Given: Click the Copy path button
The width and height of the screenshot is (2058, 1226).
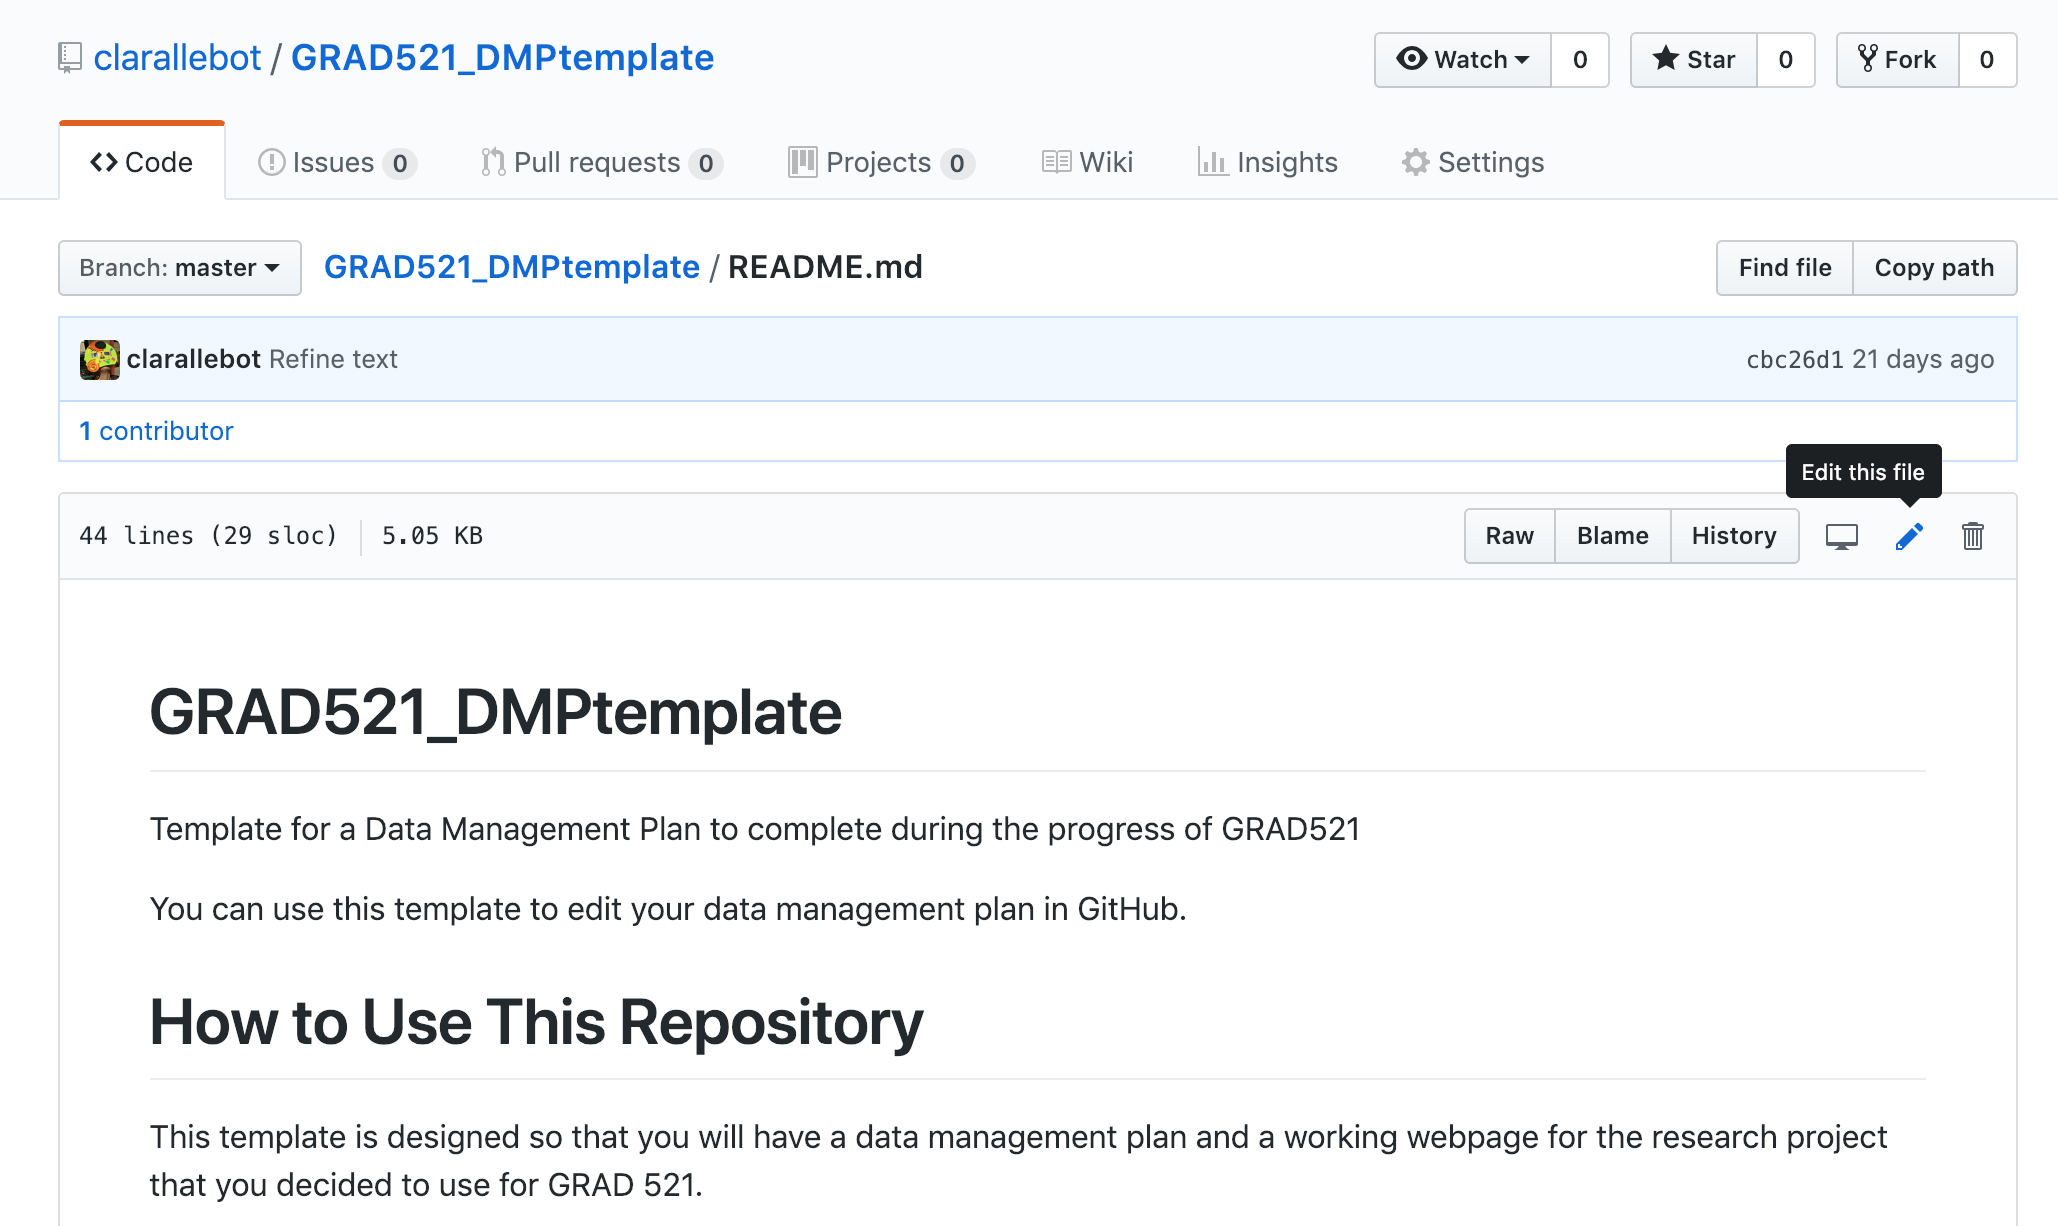Looking at the screenshot, I should click(x=1933, y=268).
